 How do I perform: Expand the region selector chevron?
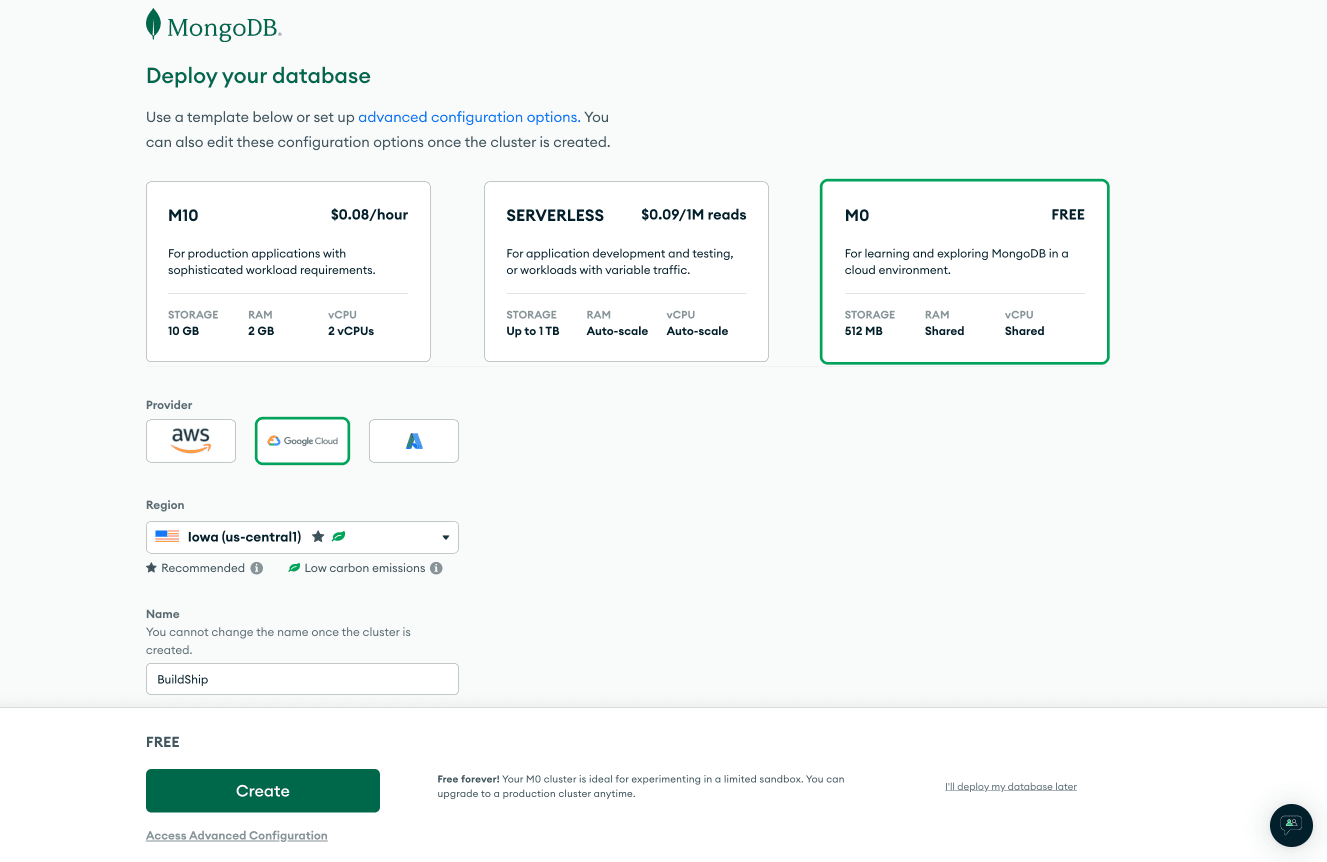pos(445,536)
